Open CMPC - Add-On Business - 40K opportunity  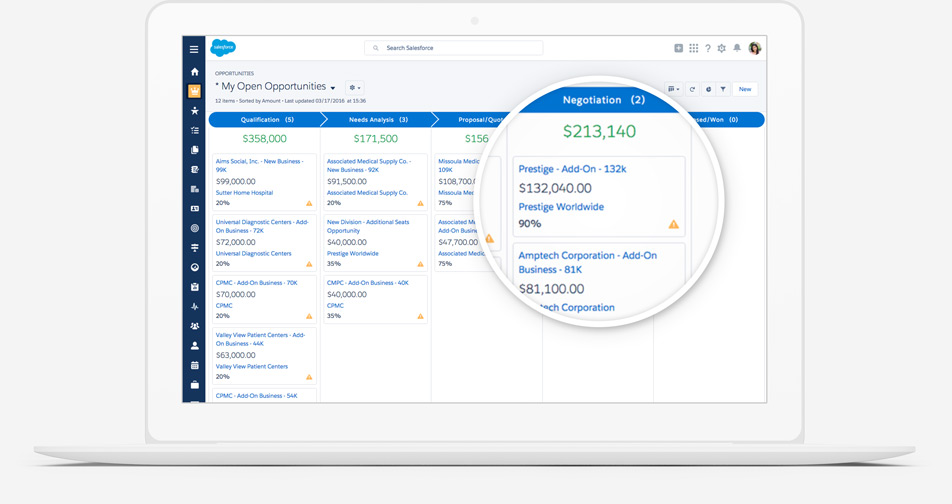click(367, 283)
